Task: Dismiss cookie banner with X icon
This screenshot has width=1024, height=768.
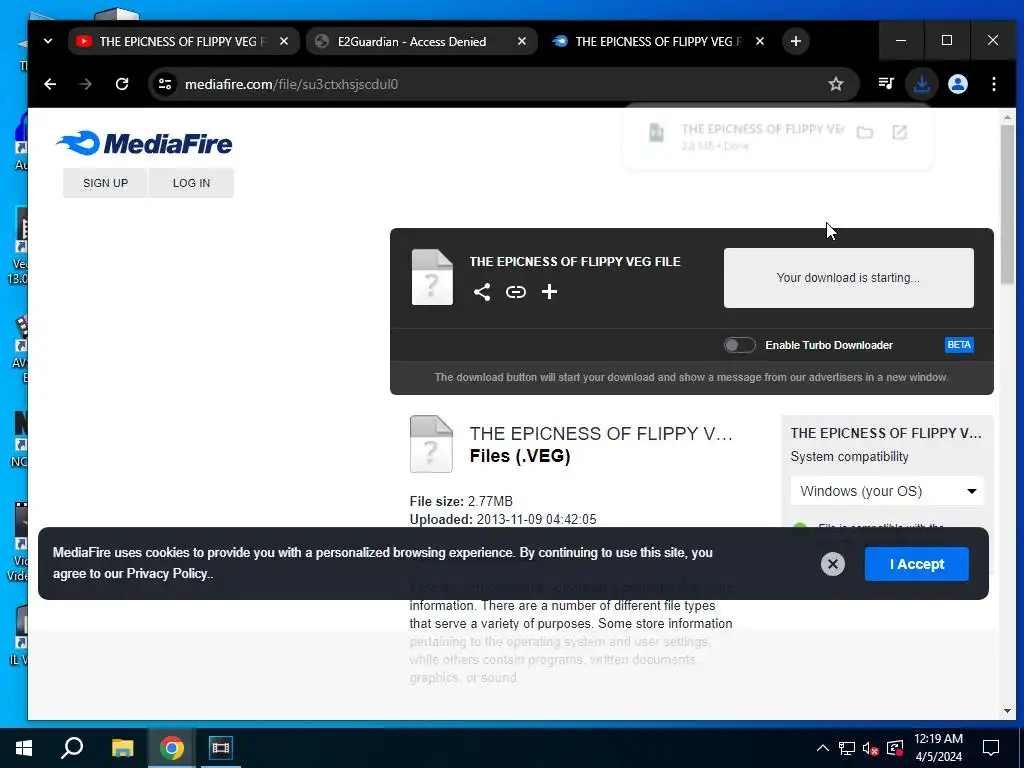Action: click(x=833, y=564)
